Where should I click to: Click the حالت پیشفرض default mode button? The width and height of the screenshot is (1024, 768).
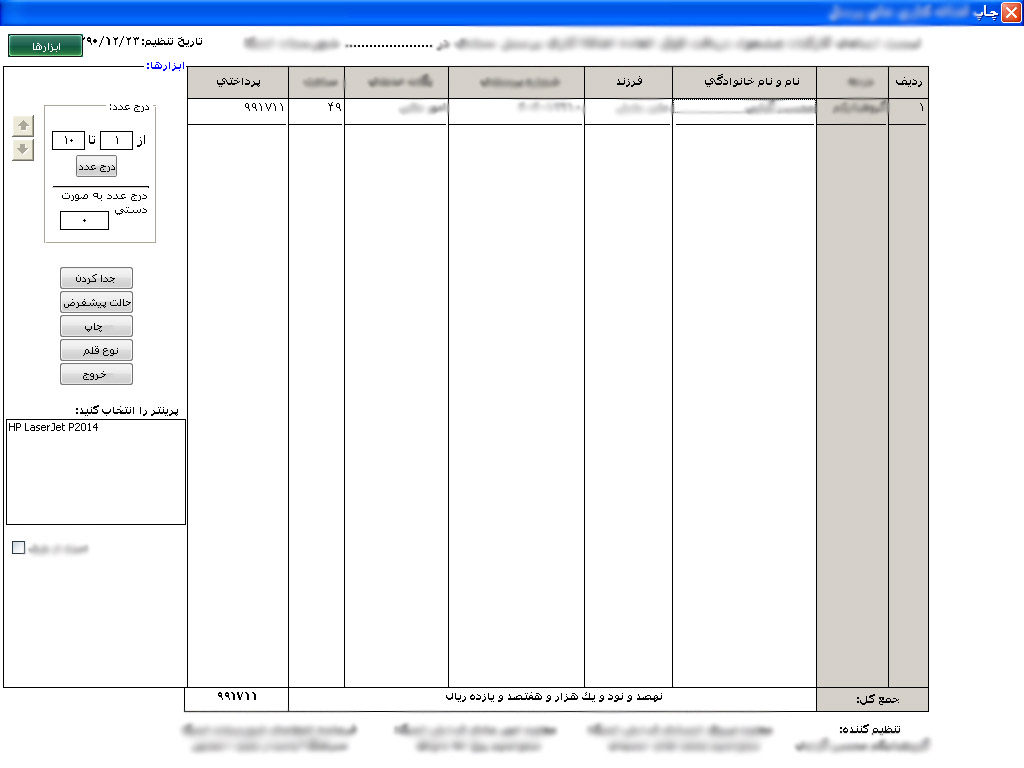(x=96, y=303)
